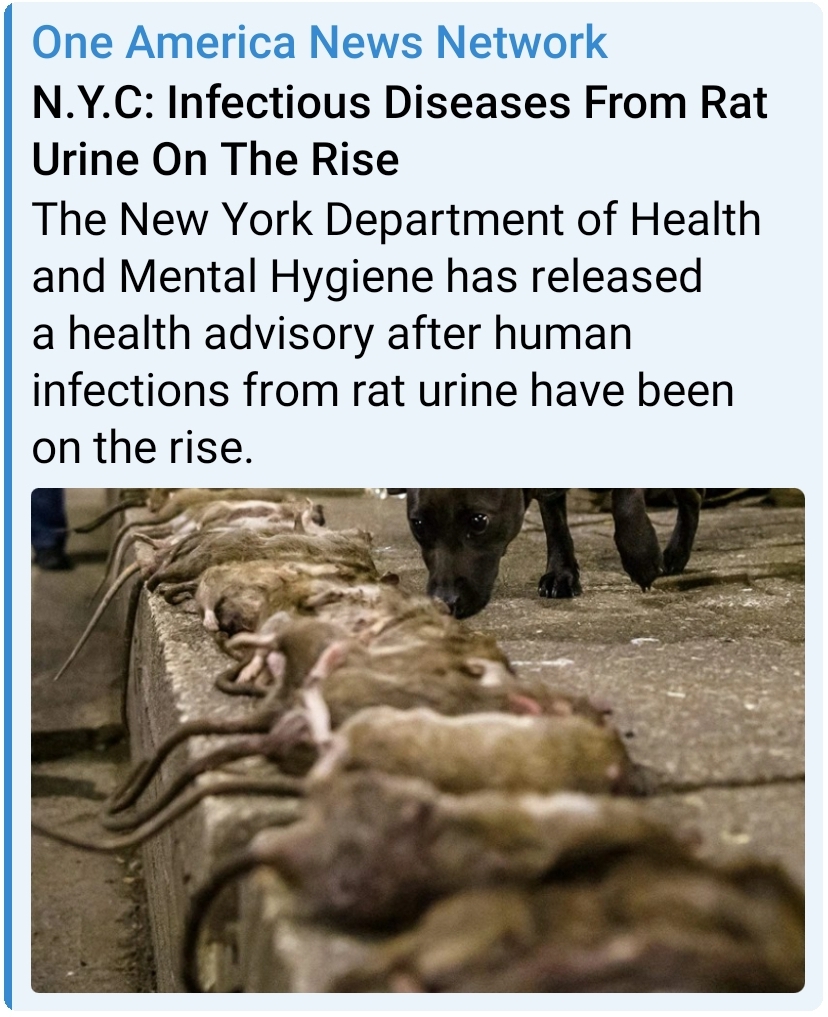Click the blue vertical quote bar
The height and width of the screenshot is (1017, 828).
[x=7, y=508]
